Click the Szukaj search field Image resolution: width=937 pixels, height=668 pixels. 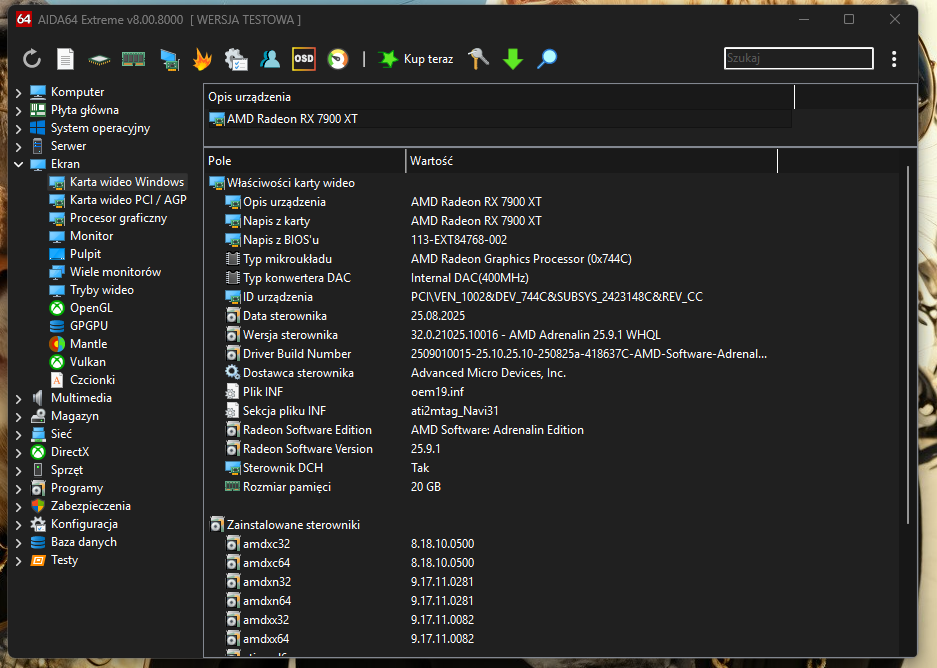click(x=798, y=59)
